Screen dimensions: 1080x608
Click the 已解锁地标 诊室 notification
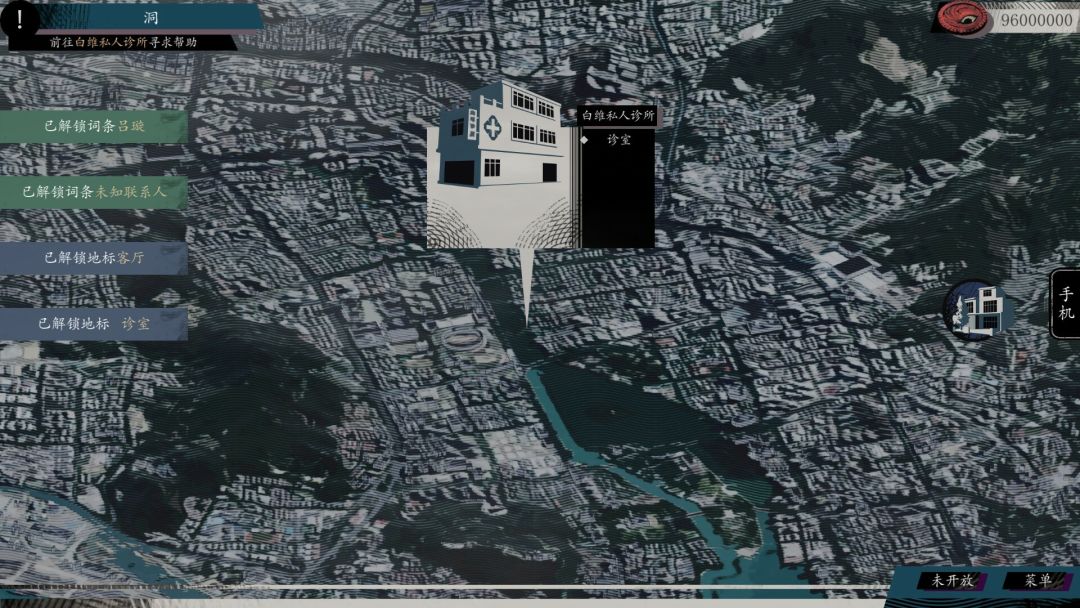[x=93, y=324]
